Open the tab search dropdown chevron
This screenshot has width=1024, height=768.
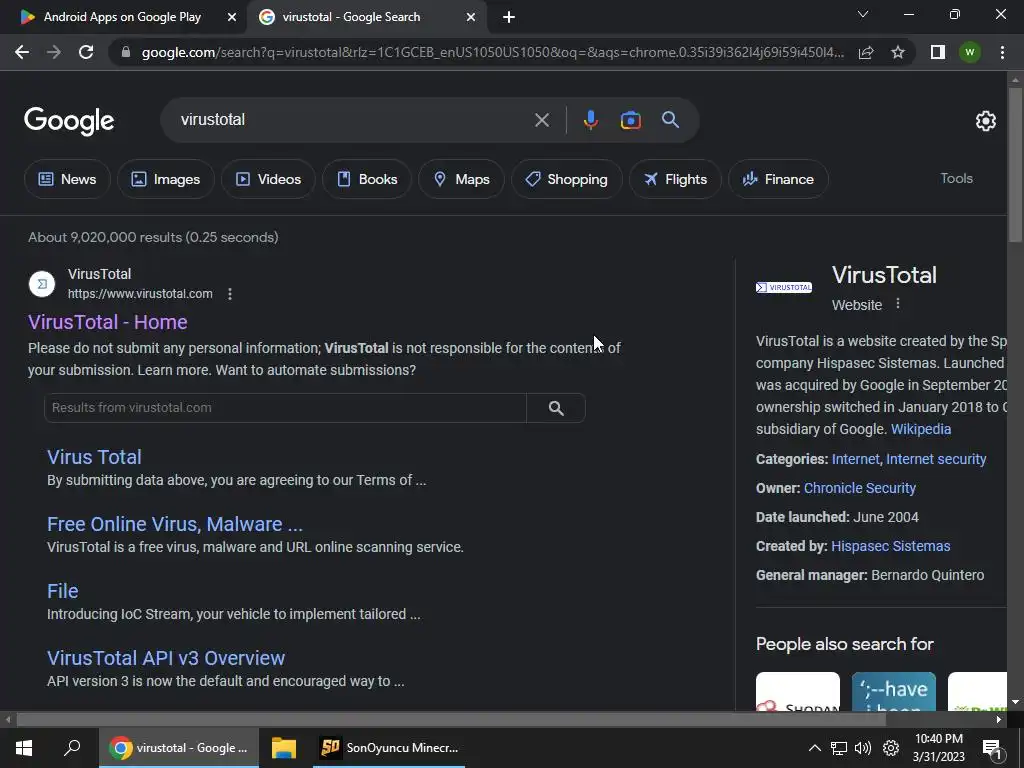tap(863, 14)
